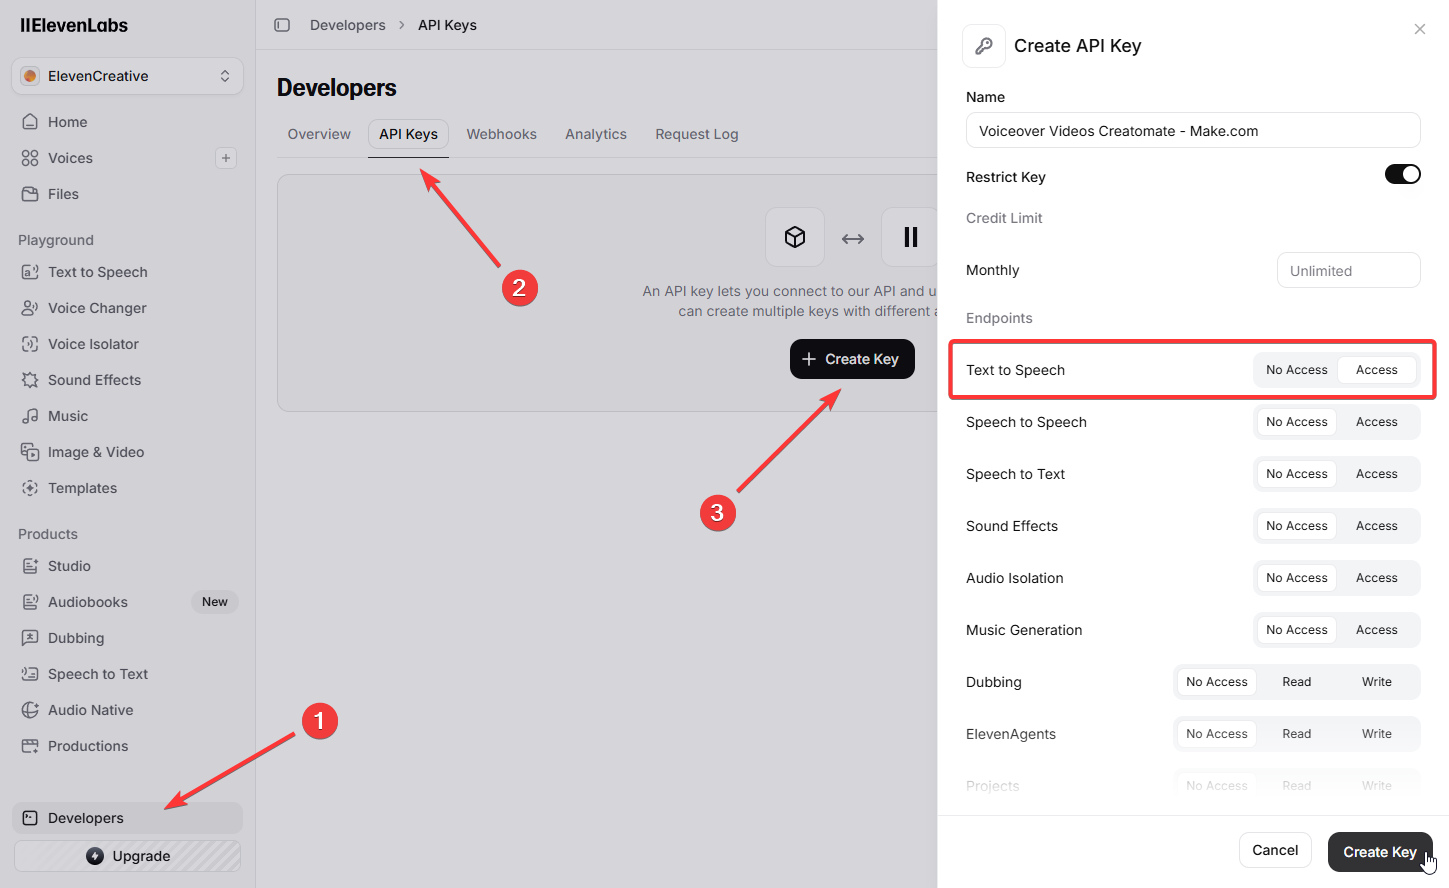Switch to the Webhooks tab
Screen dimensions: 1449x888
click(x=501, y=134)
